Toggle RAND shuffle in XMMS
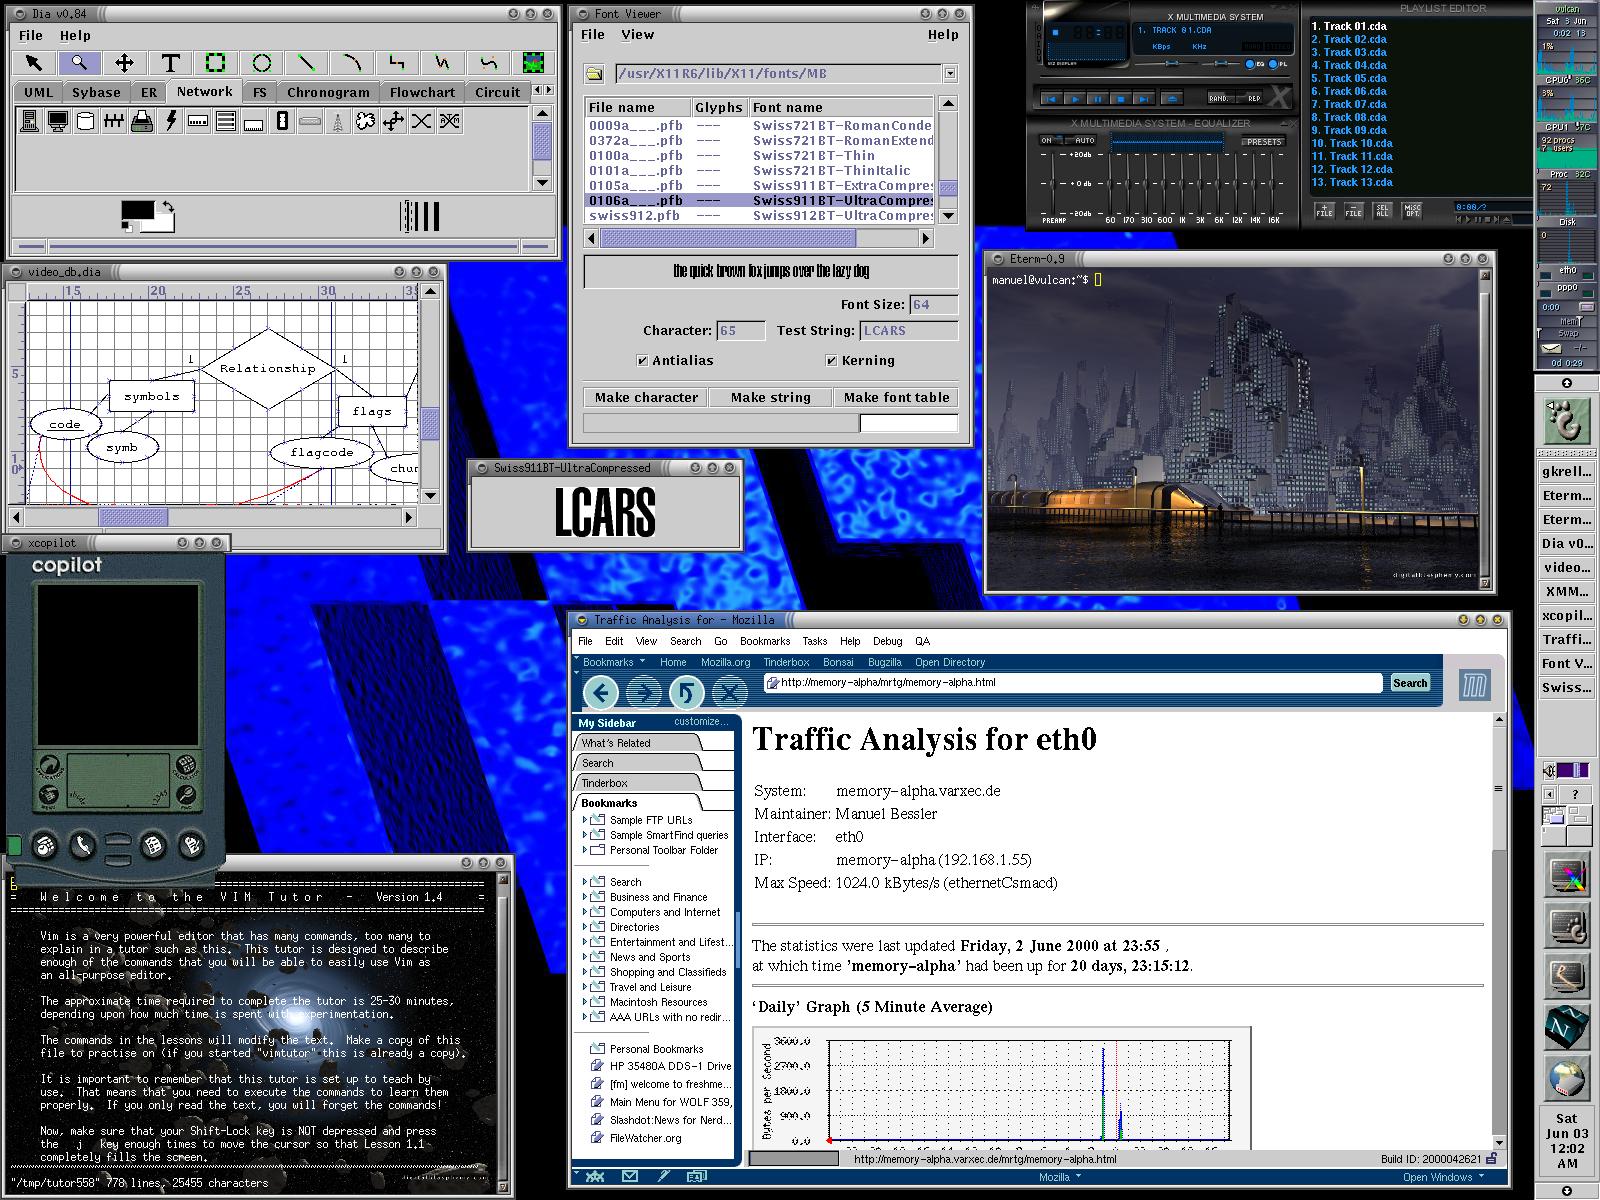 pyautogui.click(x=1221, y=98)
